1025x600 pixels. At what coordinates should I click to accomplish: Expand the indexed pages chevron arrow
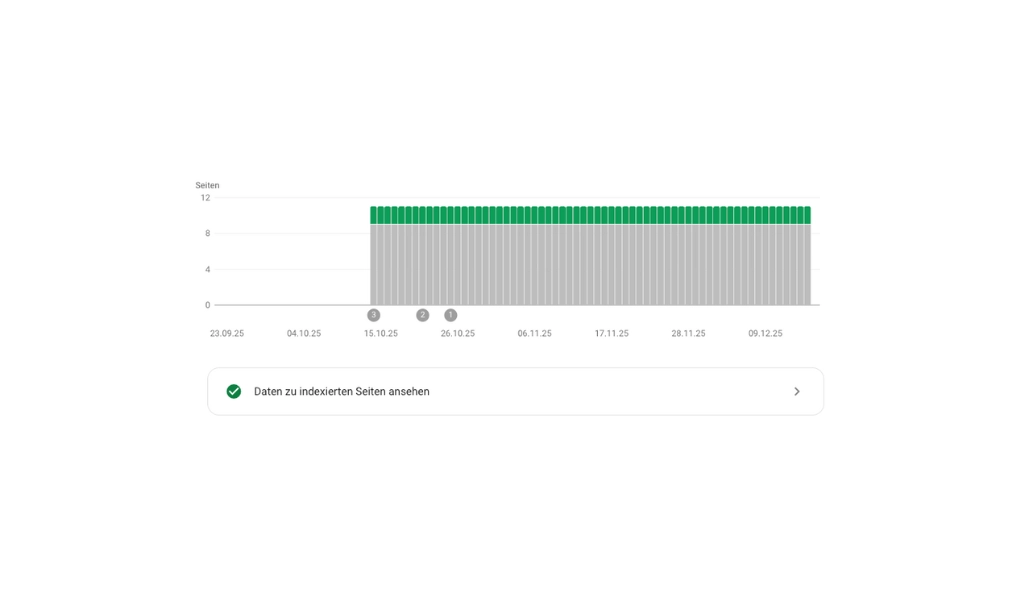click(797, 391)
